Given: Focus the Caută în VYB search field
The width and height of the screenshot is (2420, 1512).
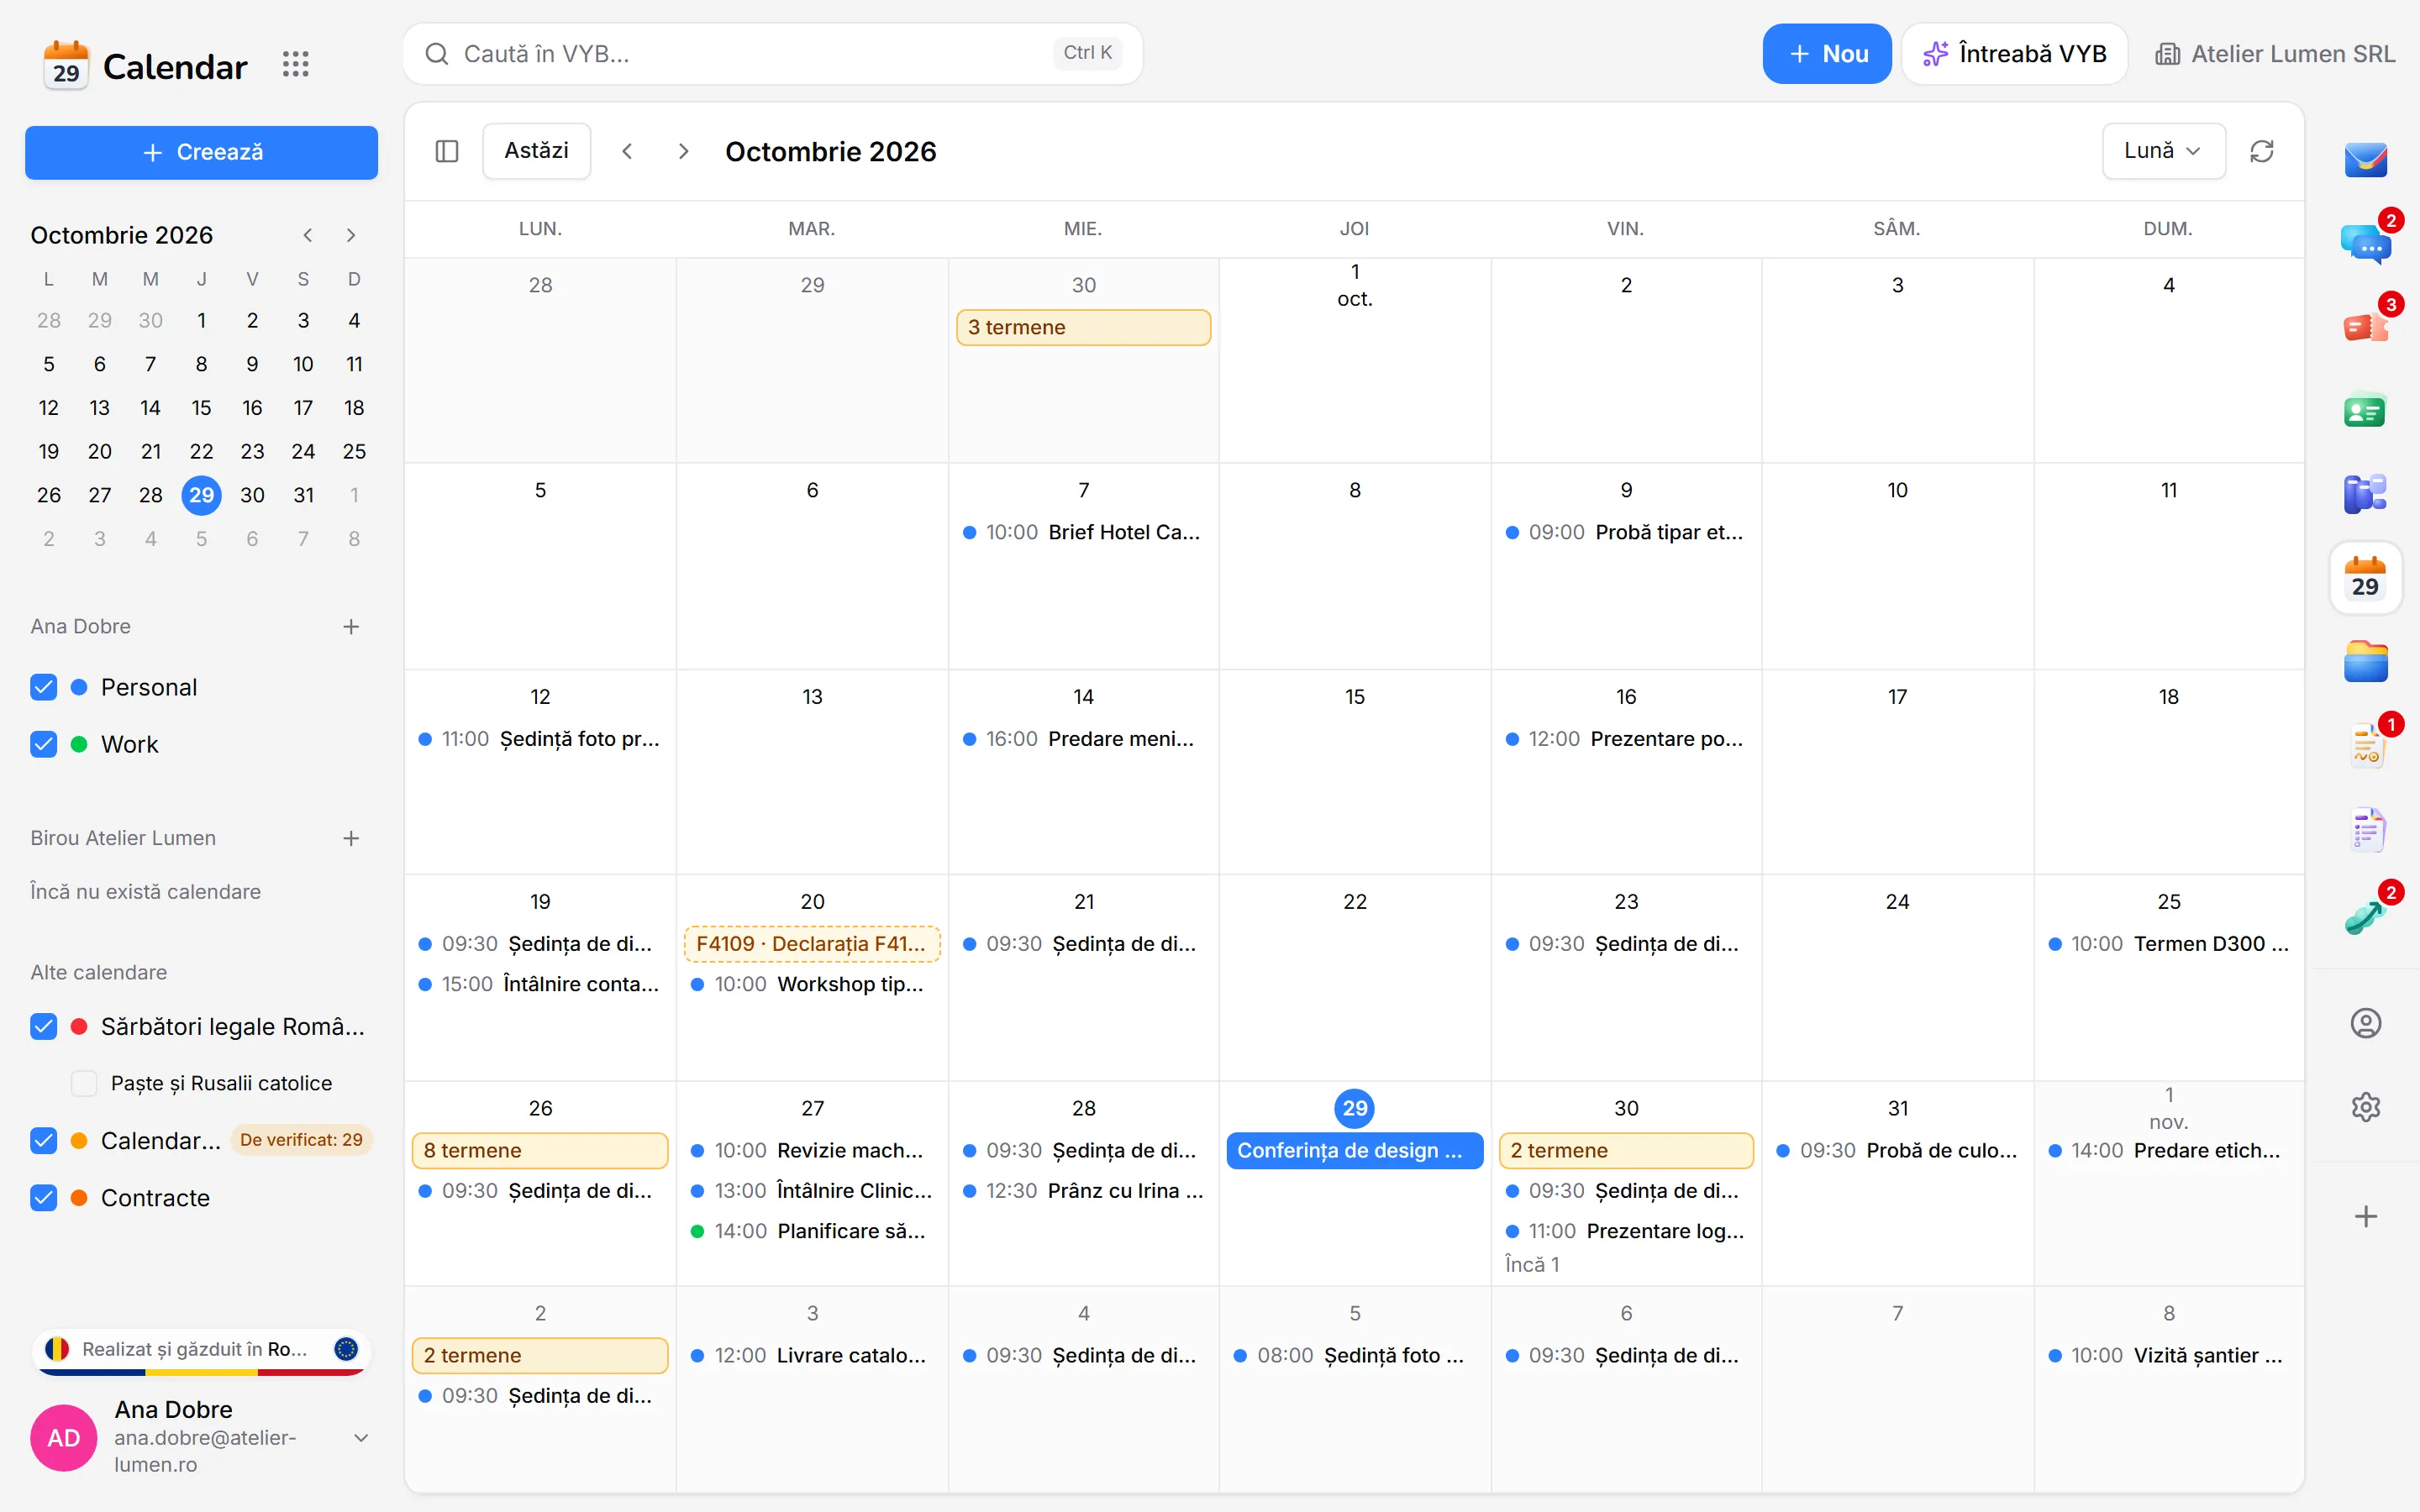Looking at the screenshot, I should click(x=773, y=54).
